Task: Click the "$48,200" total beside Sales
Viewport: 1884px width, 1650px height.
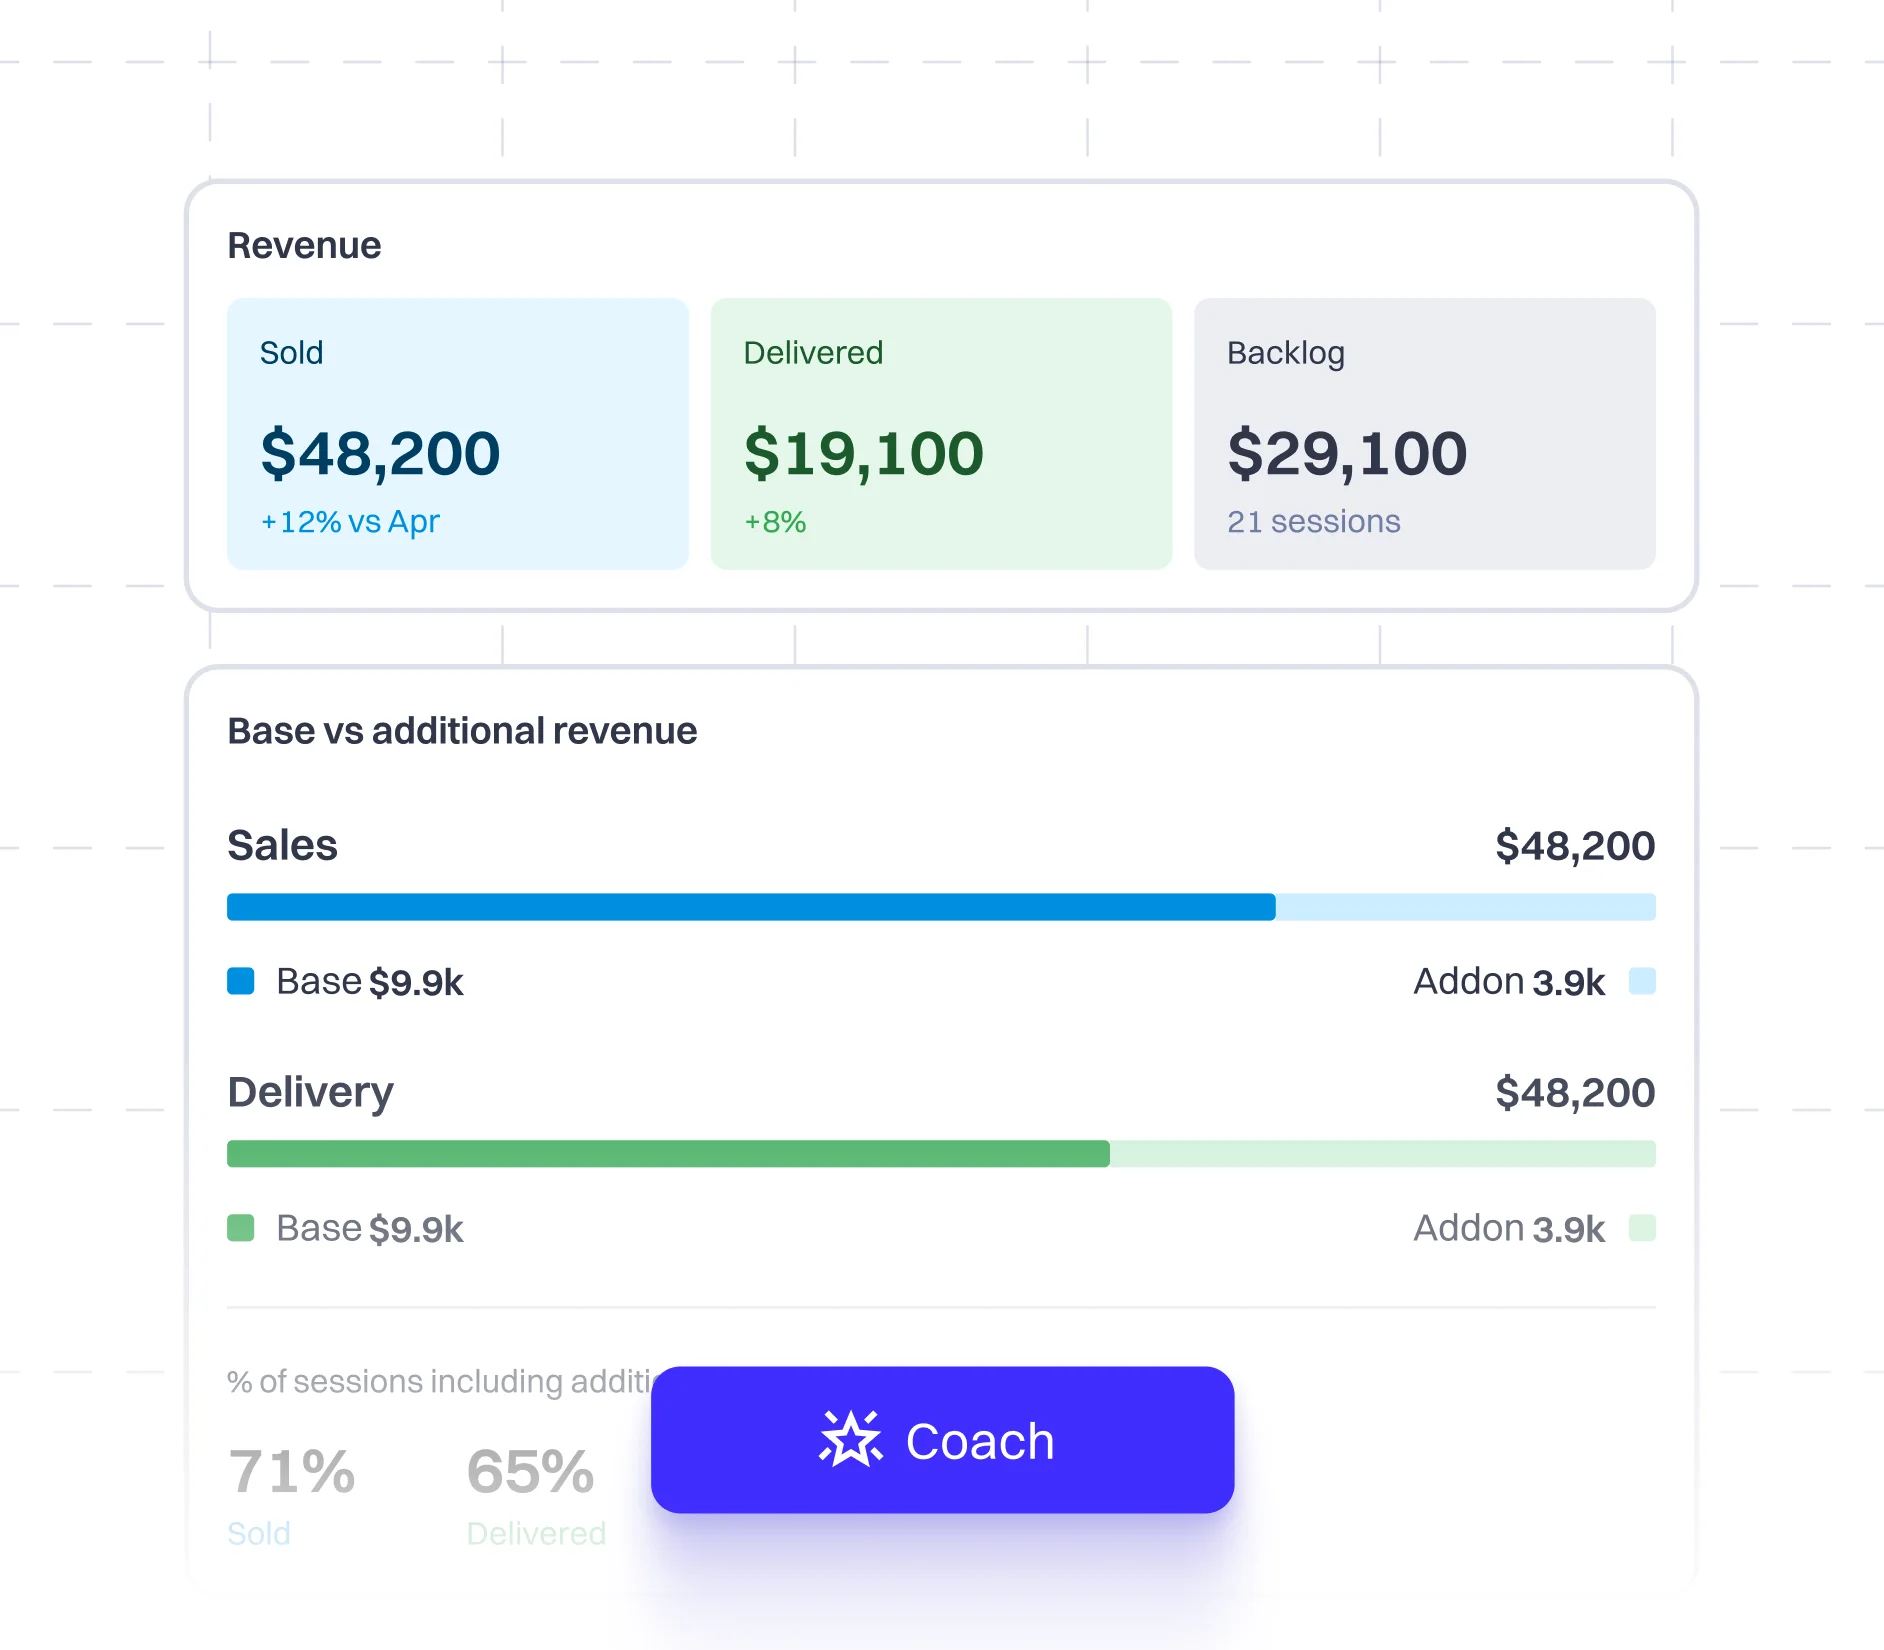Action: pyautogui.click(x=1575, y=846)
